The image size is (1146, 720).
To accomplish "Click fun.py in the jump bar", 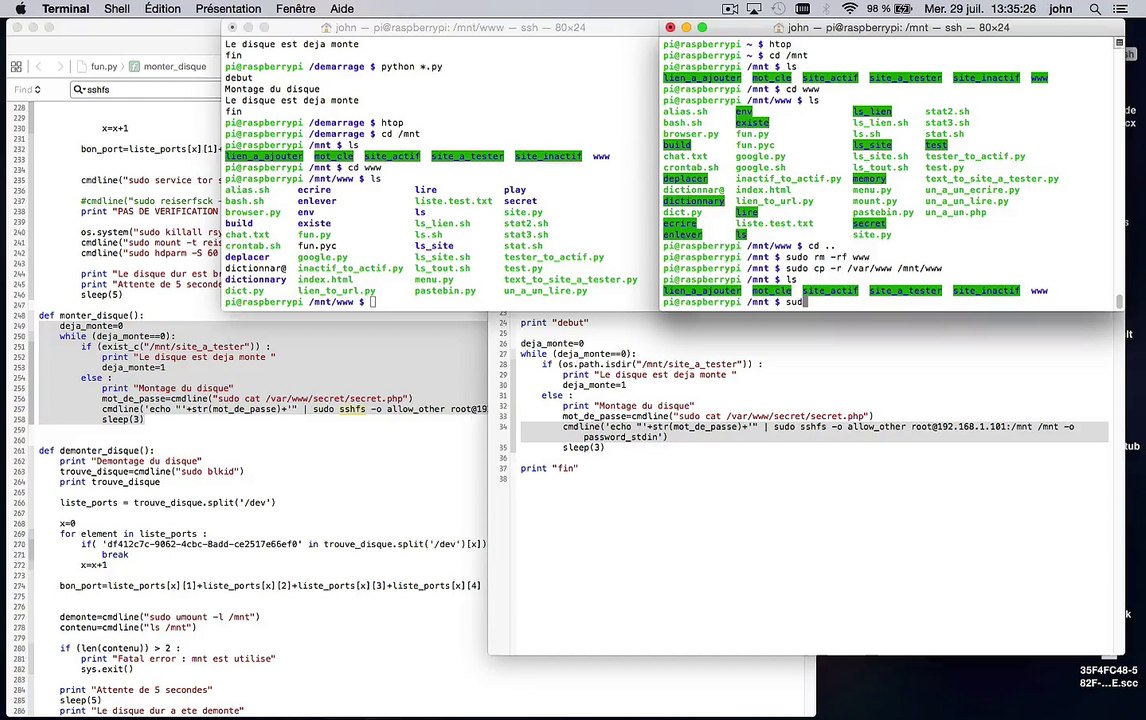I will (x=103, y=67).
